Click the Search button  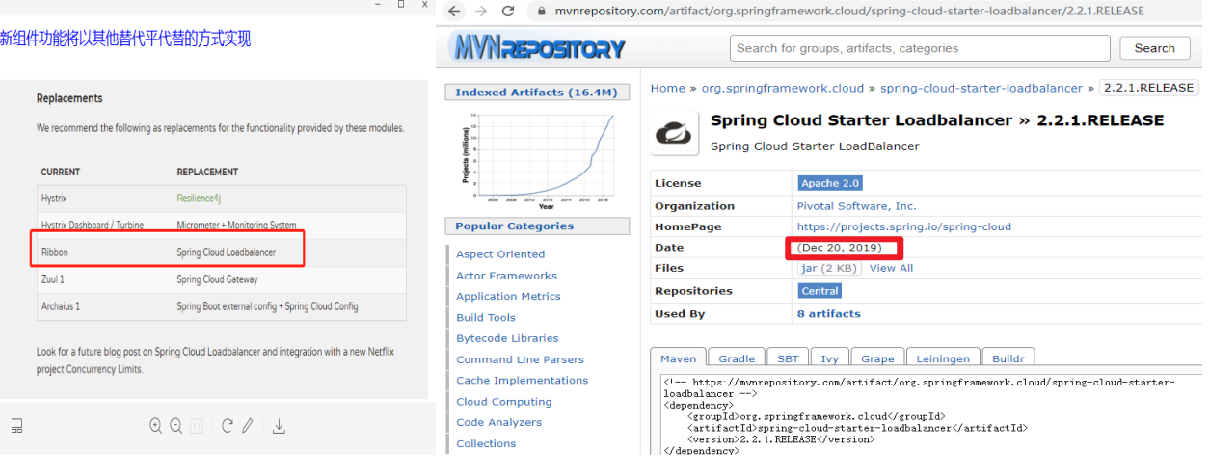tap(1154, 48)
